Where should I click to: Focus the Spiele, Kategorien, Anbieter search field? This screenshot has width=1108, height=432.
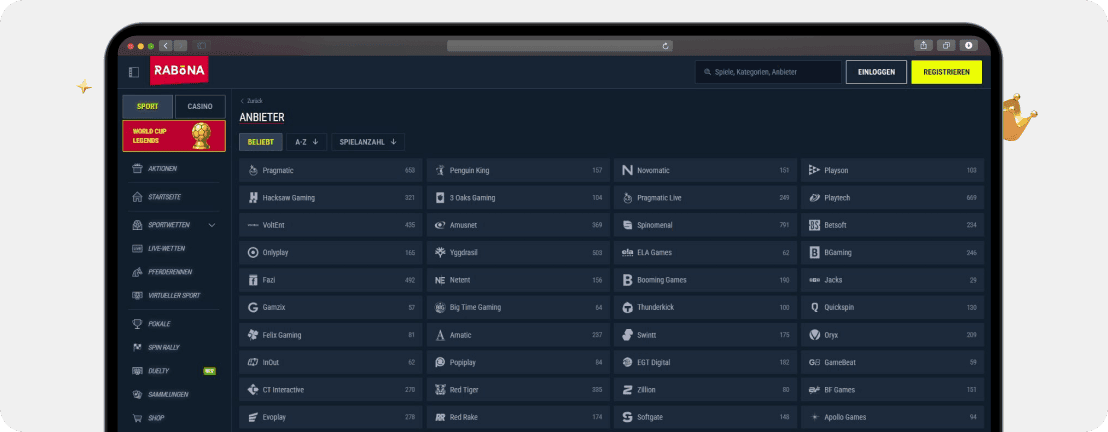pyautogui.click(x=768, y=72)
